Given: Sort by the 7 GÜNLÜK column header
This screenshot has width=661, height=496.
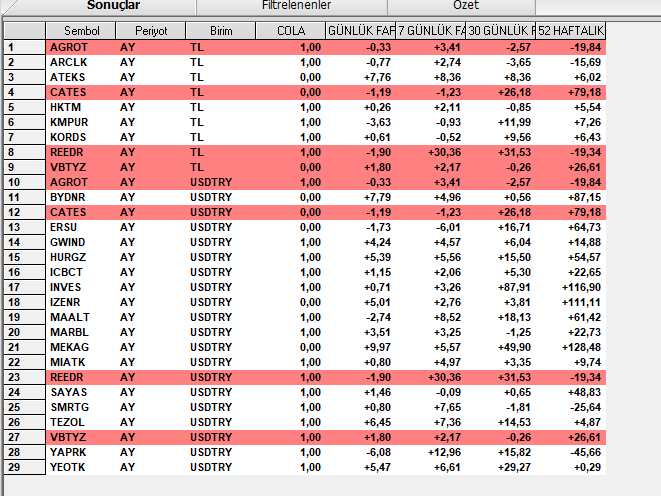Looking at the screenshot, I should 430,31.
